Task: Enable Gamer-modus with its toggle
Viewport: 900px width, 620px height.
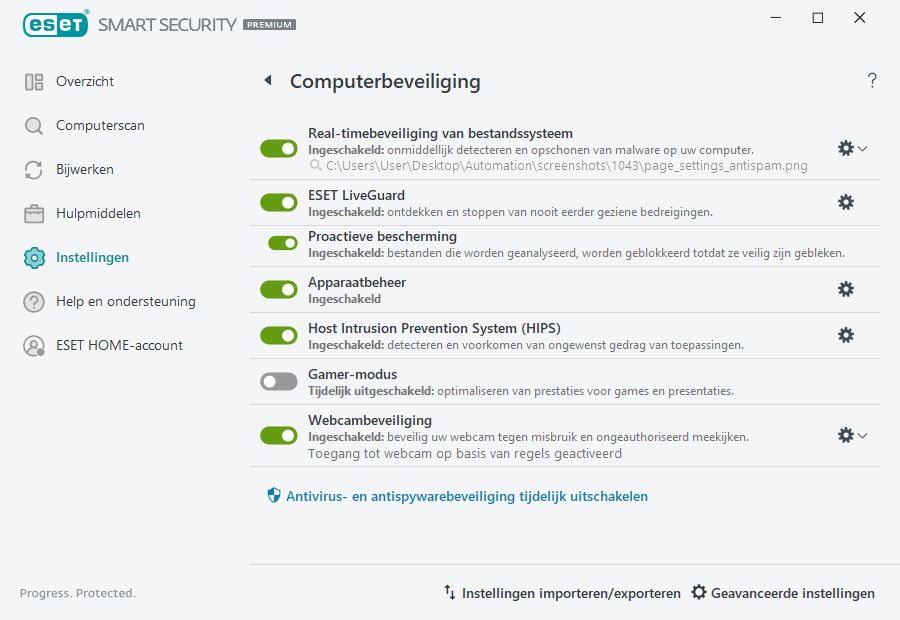Action: tap(278, 381)
